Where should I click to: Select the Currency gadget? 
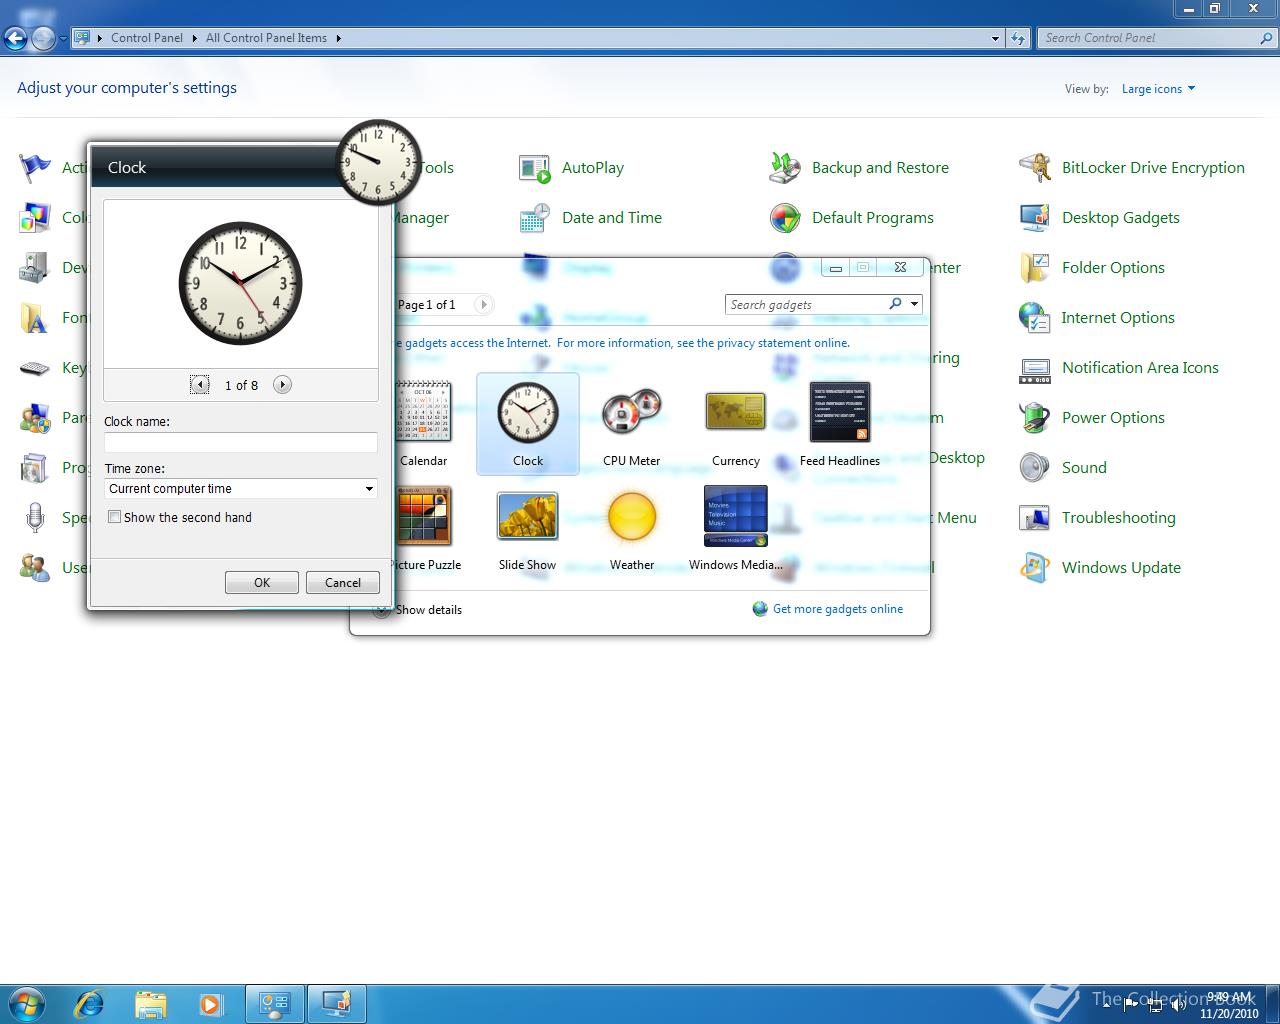736,425
